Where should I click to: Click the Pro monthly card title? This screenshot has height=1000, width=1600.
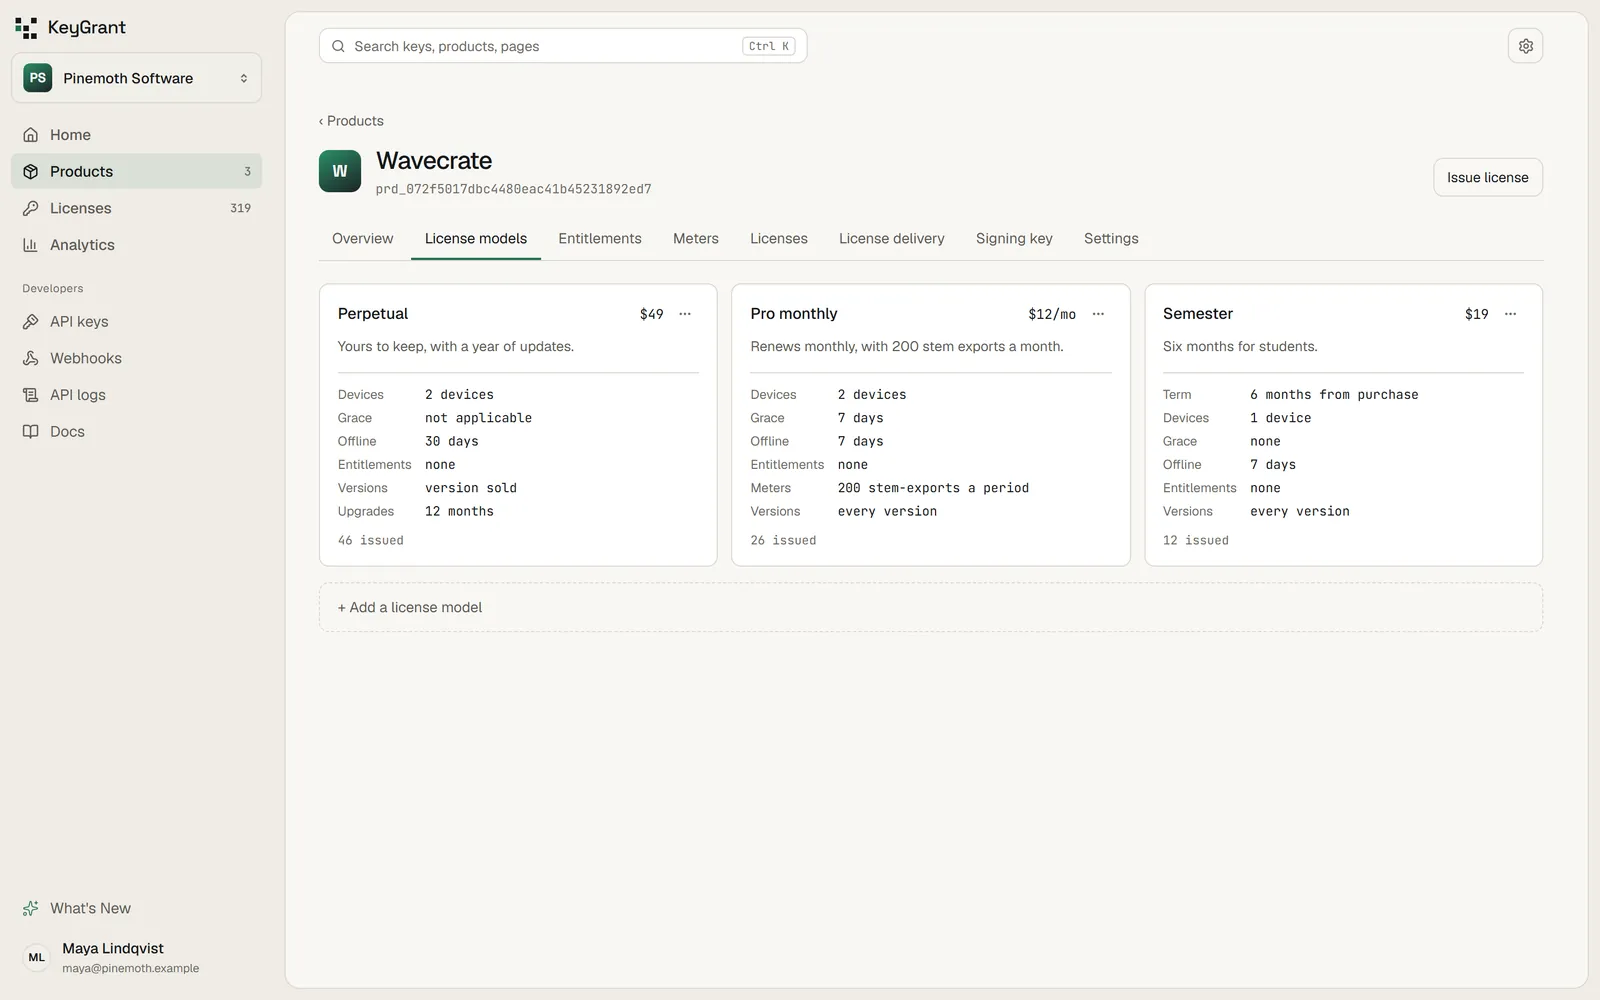point(794,314)
